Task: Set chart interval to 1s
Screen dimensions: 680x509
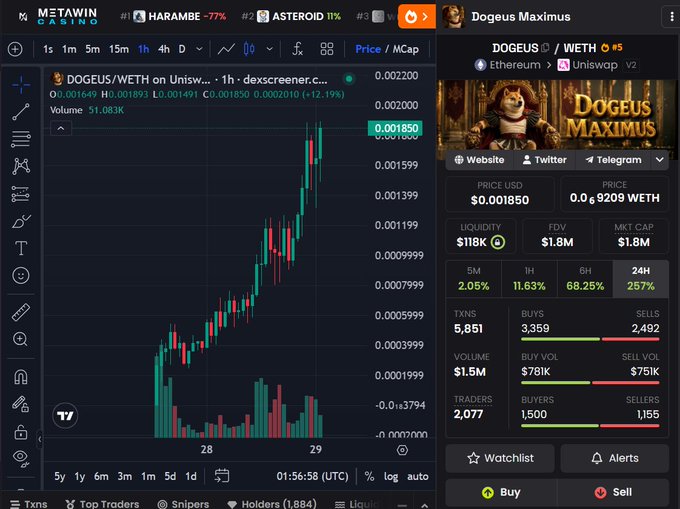Action: pyautogui.click(x=48, y=49)
